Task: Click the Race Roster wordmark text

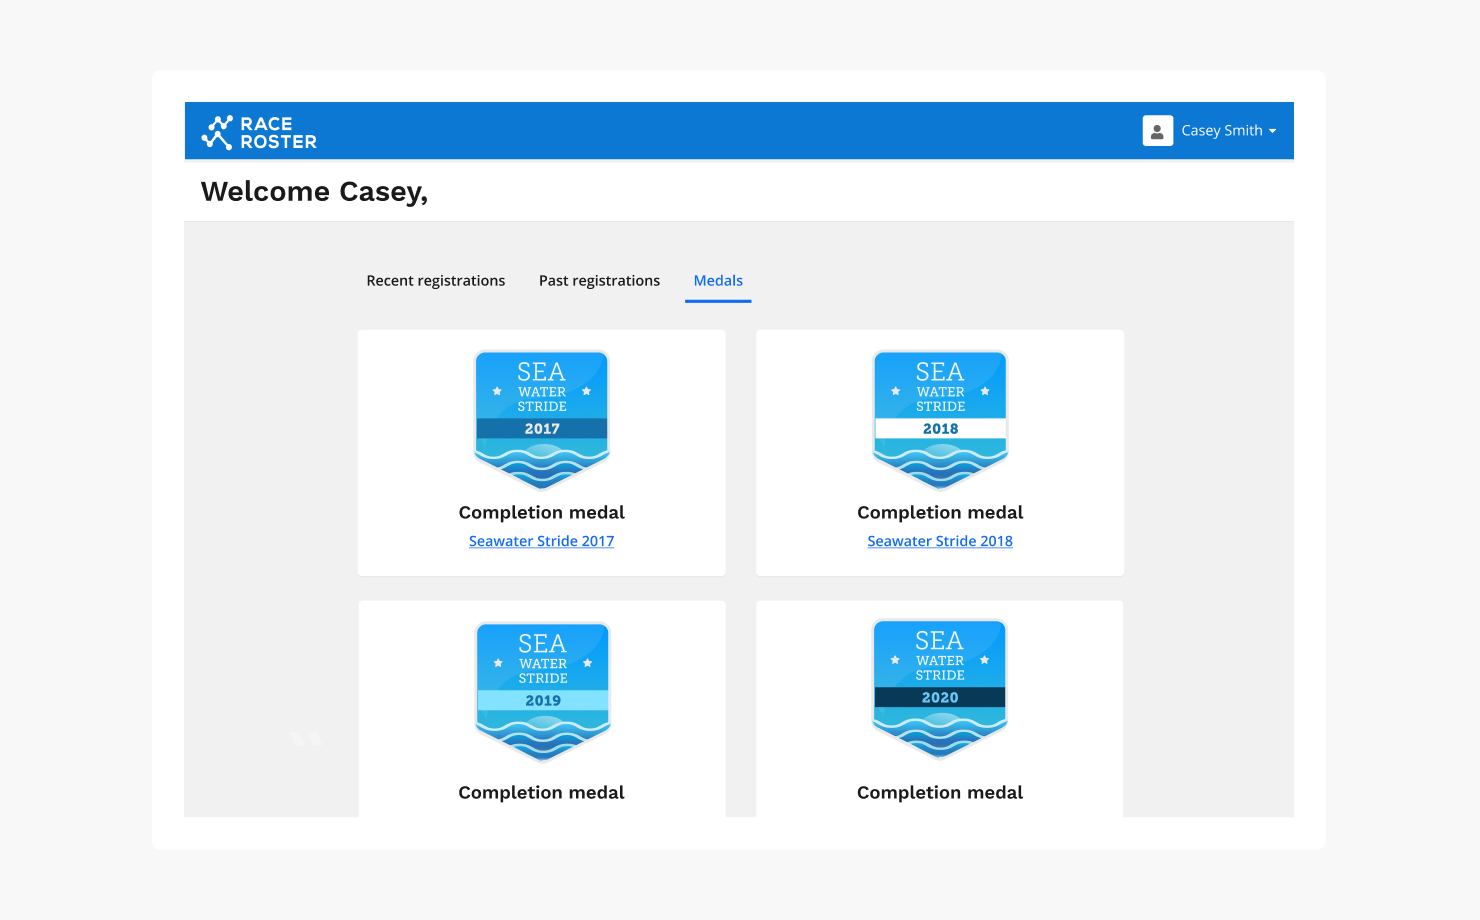Action: coord(278,132)
